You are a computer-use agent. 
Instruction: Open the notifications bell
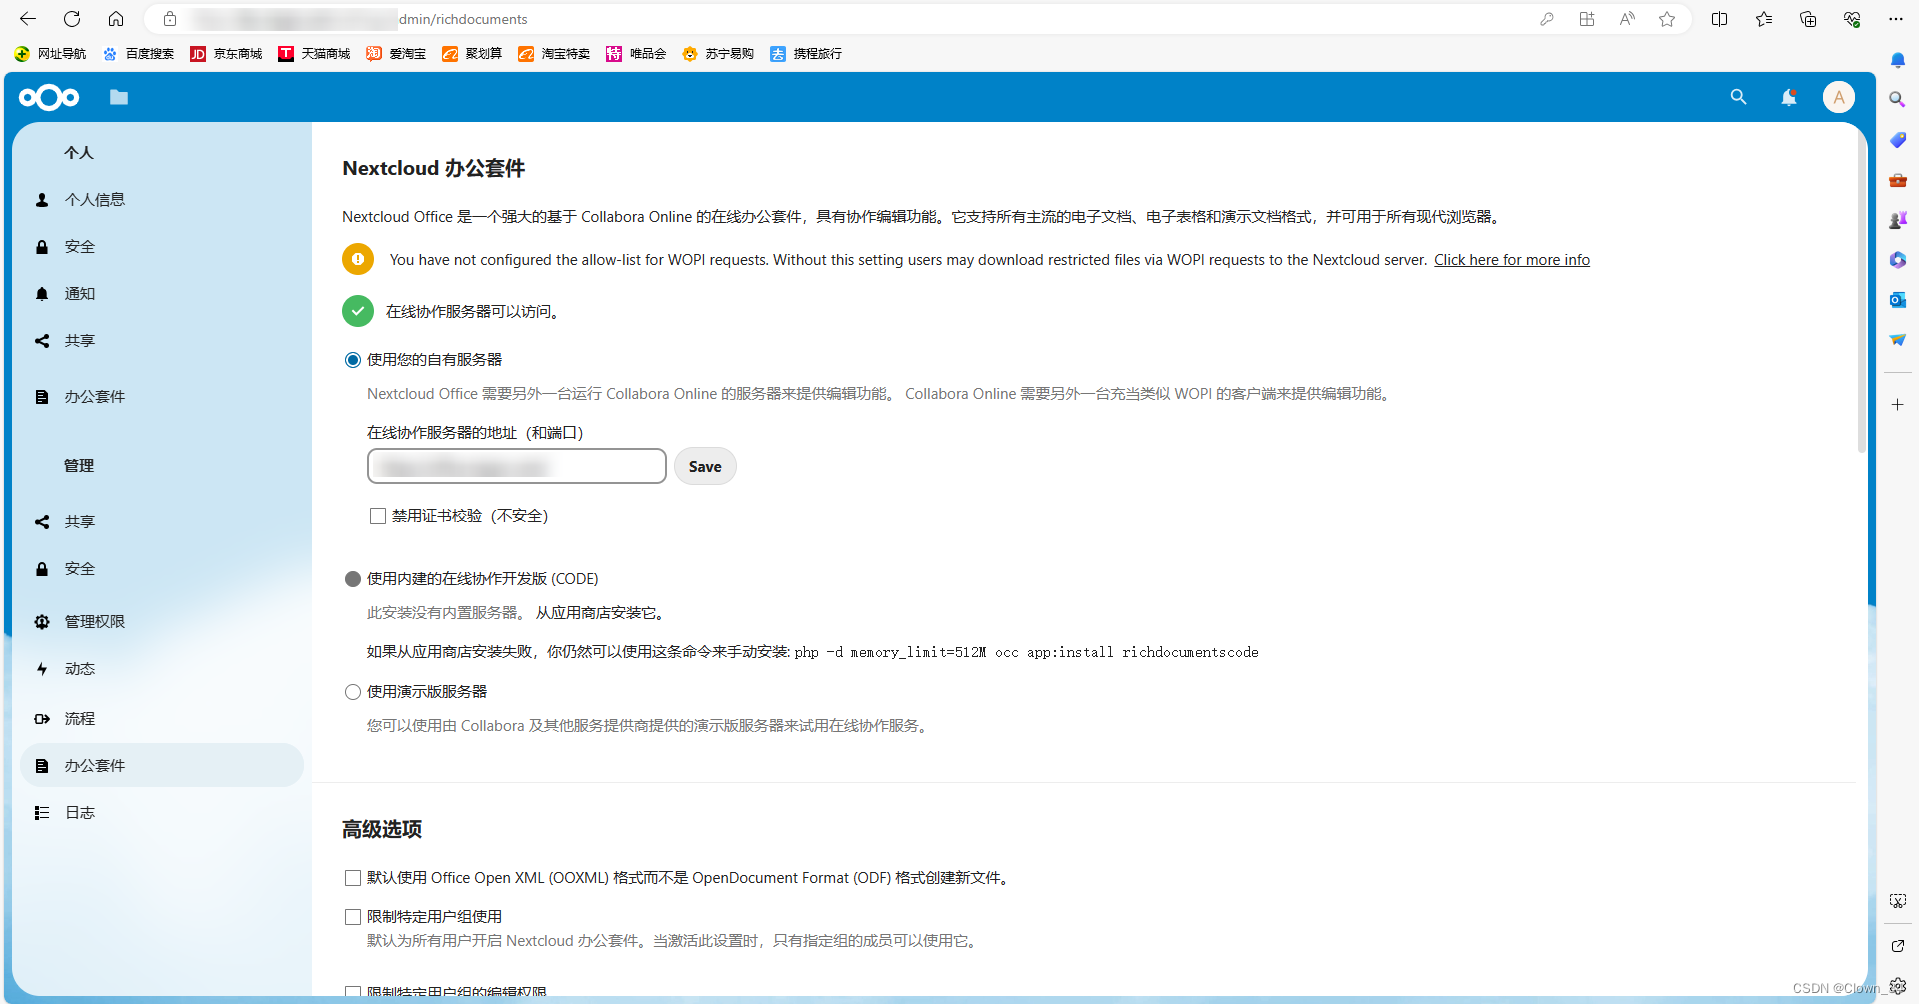coord(1789,97)
